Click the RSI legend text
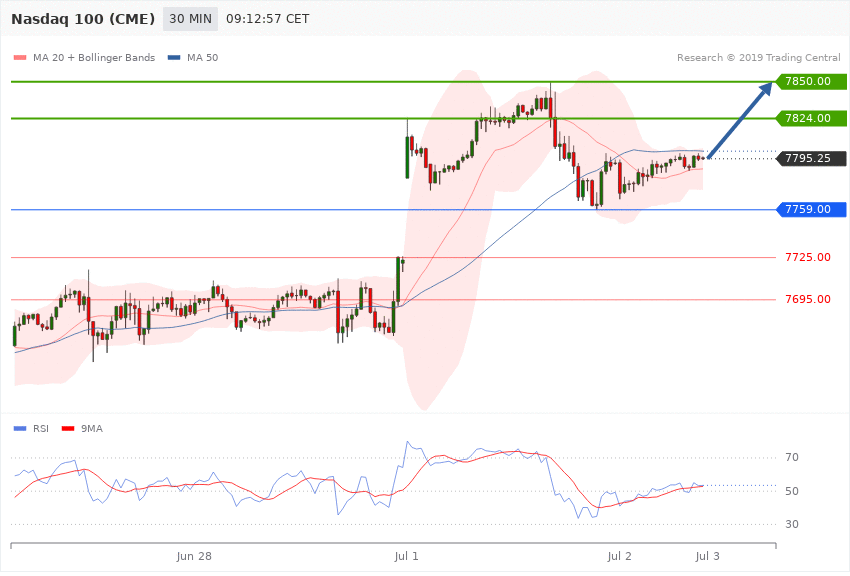 coord(41,429)
